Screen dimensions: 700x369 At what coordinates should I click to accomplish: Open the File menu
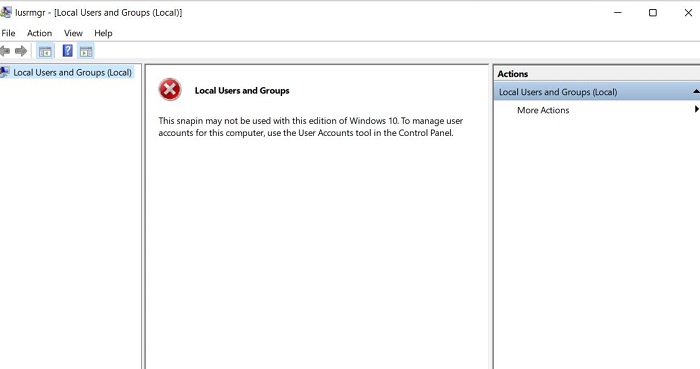8,33
